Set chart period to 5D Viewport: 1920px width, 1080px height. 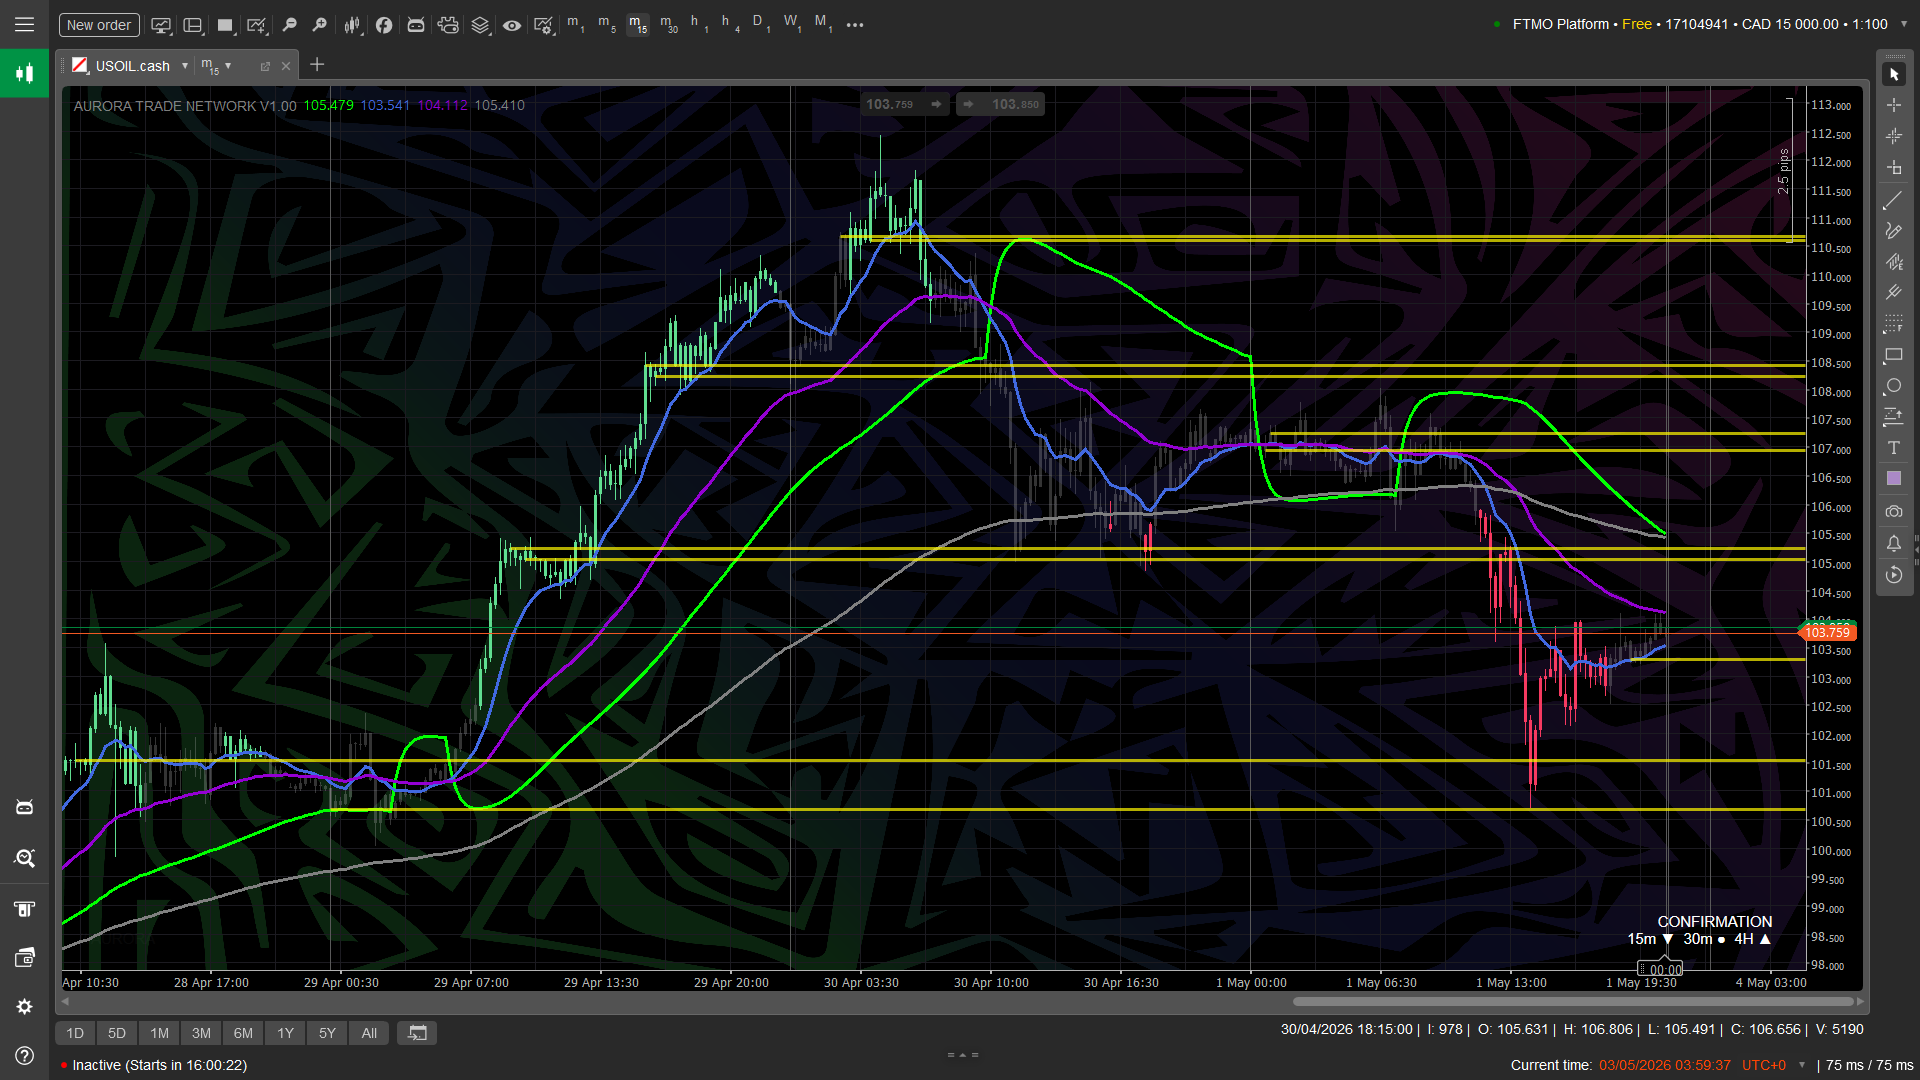(x=117, y=1033)
